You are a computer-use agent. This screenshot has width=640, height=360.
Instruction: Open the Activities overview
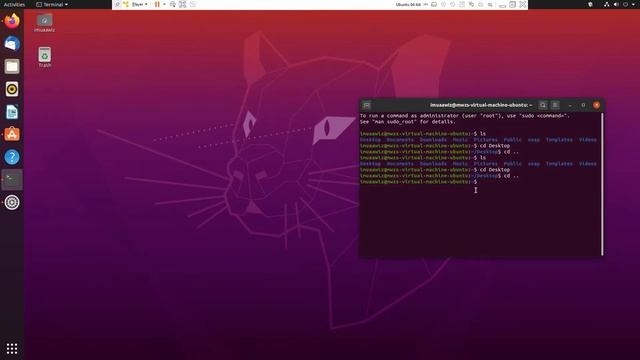click(14, 4)
